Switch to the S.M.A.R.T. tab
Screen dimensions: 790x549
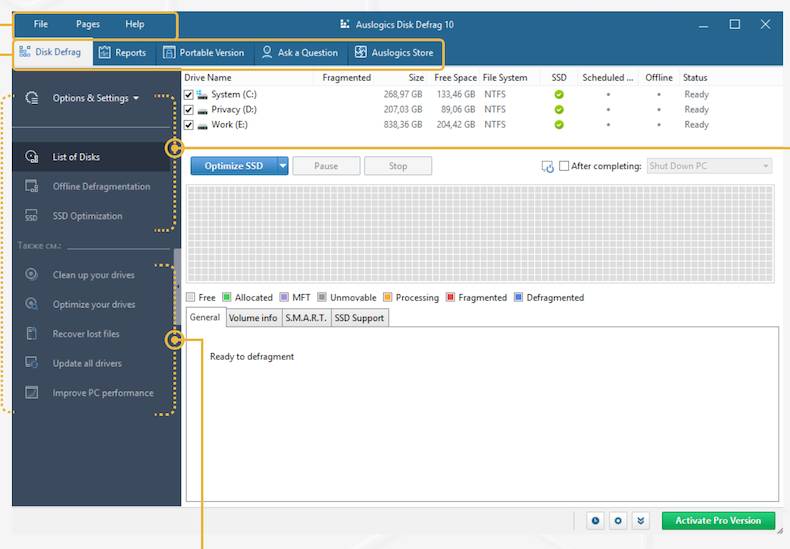pyautogui.click(x=306, y=318)
